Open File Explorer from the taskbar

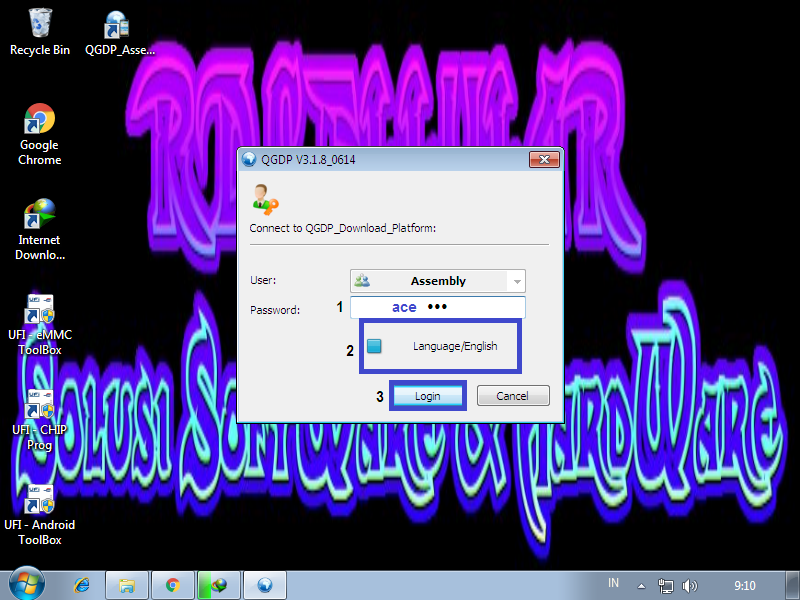click(127, 585)
